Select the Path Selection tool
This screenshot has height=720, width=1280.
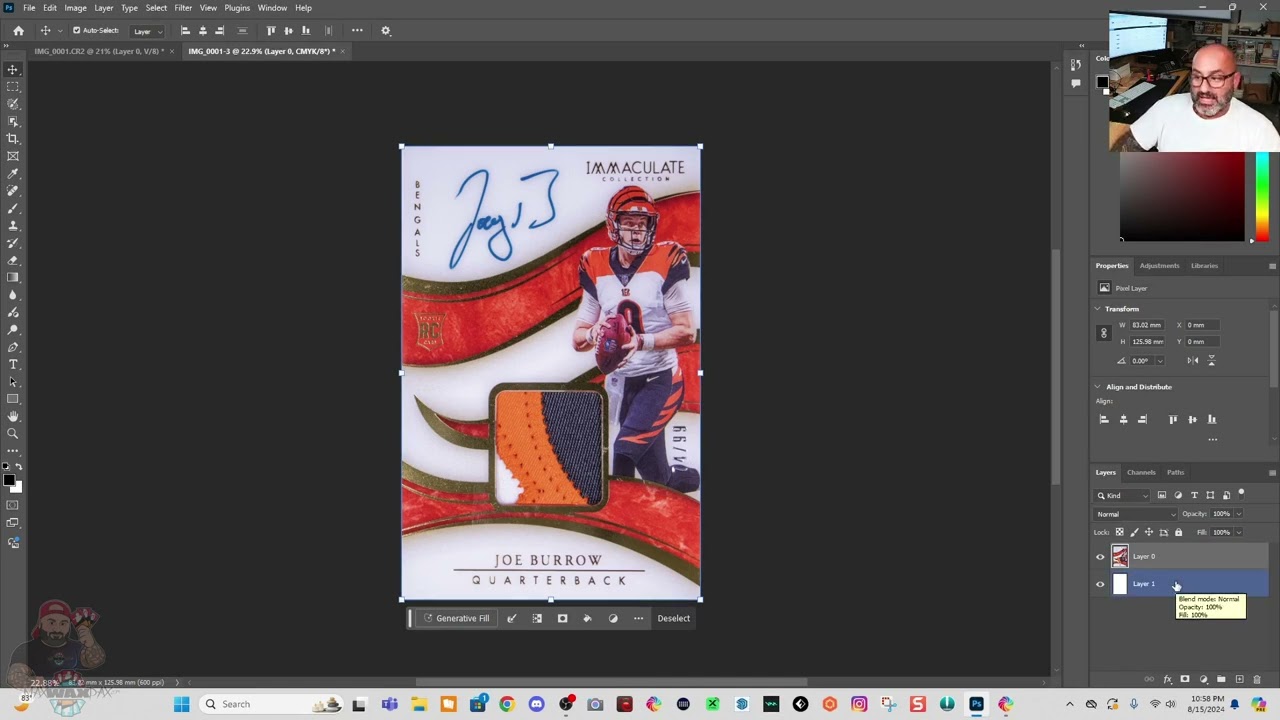[x=13, y=381]
